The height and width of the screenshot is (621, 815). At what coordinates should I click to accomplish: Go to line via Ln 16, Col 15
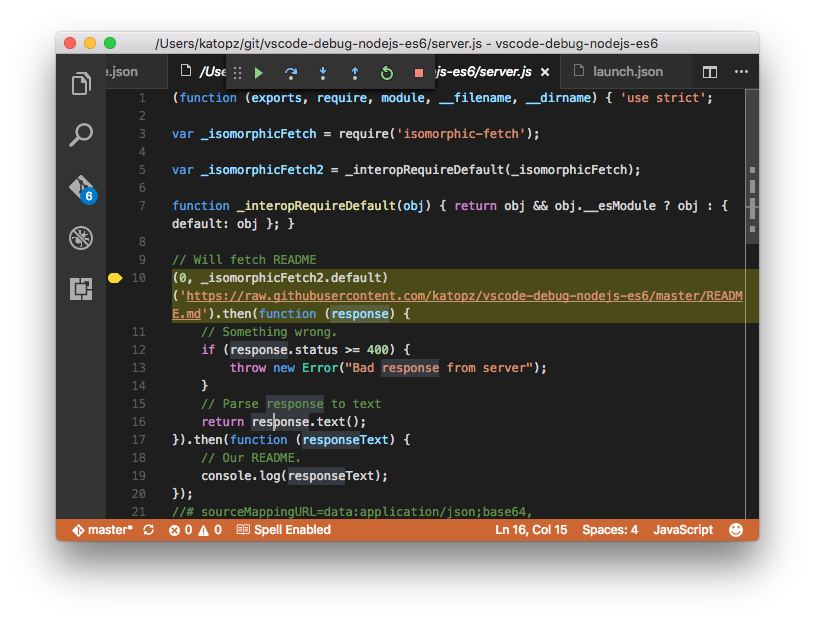point(531,530)
